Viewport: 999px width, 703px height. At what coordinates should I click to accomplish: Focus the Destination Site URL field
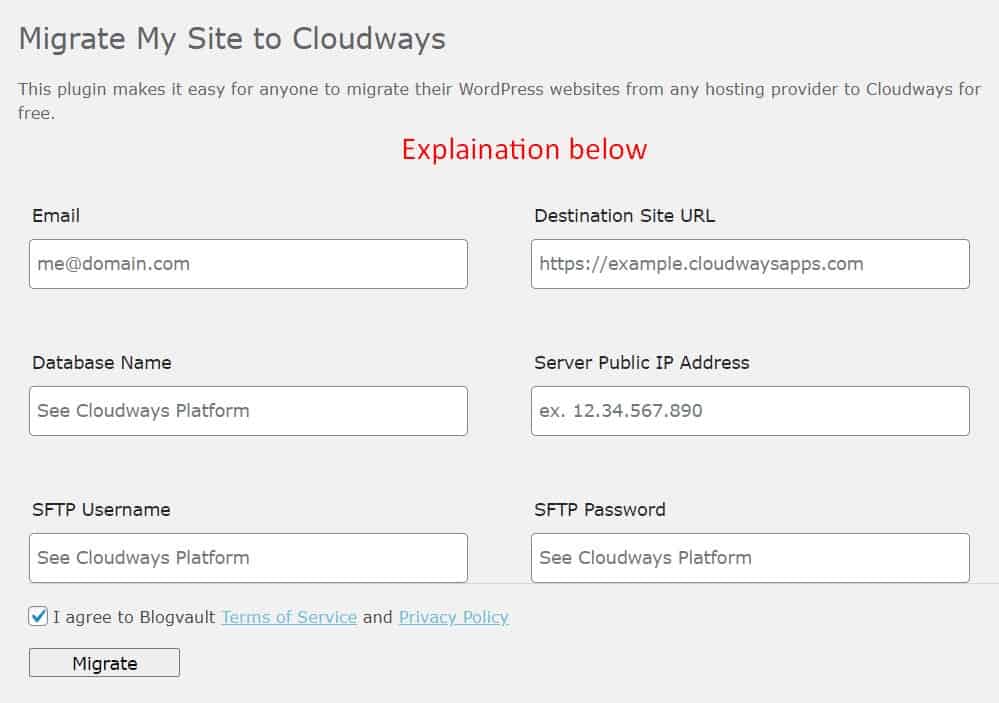coord(751,264)
